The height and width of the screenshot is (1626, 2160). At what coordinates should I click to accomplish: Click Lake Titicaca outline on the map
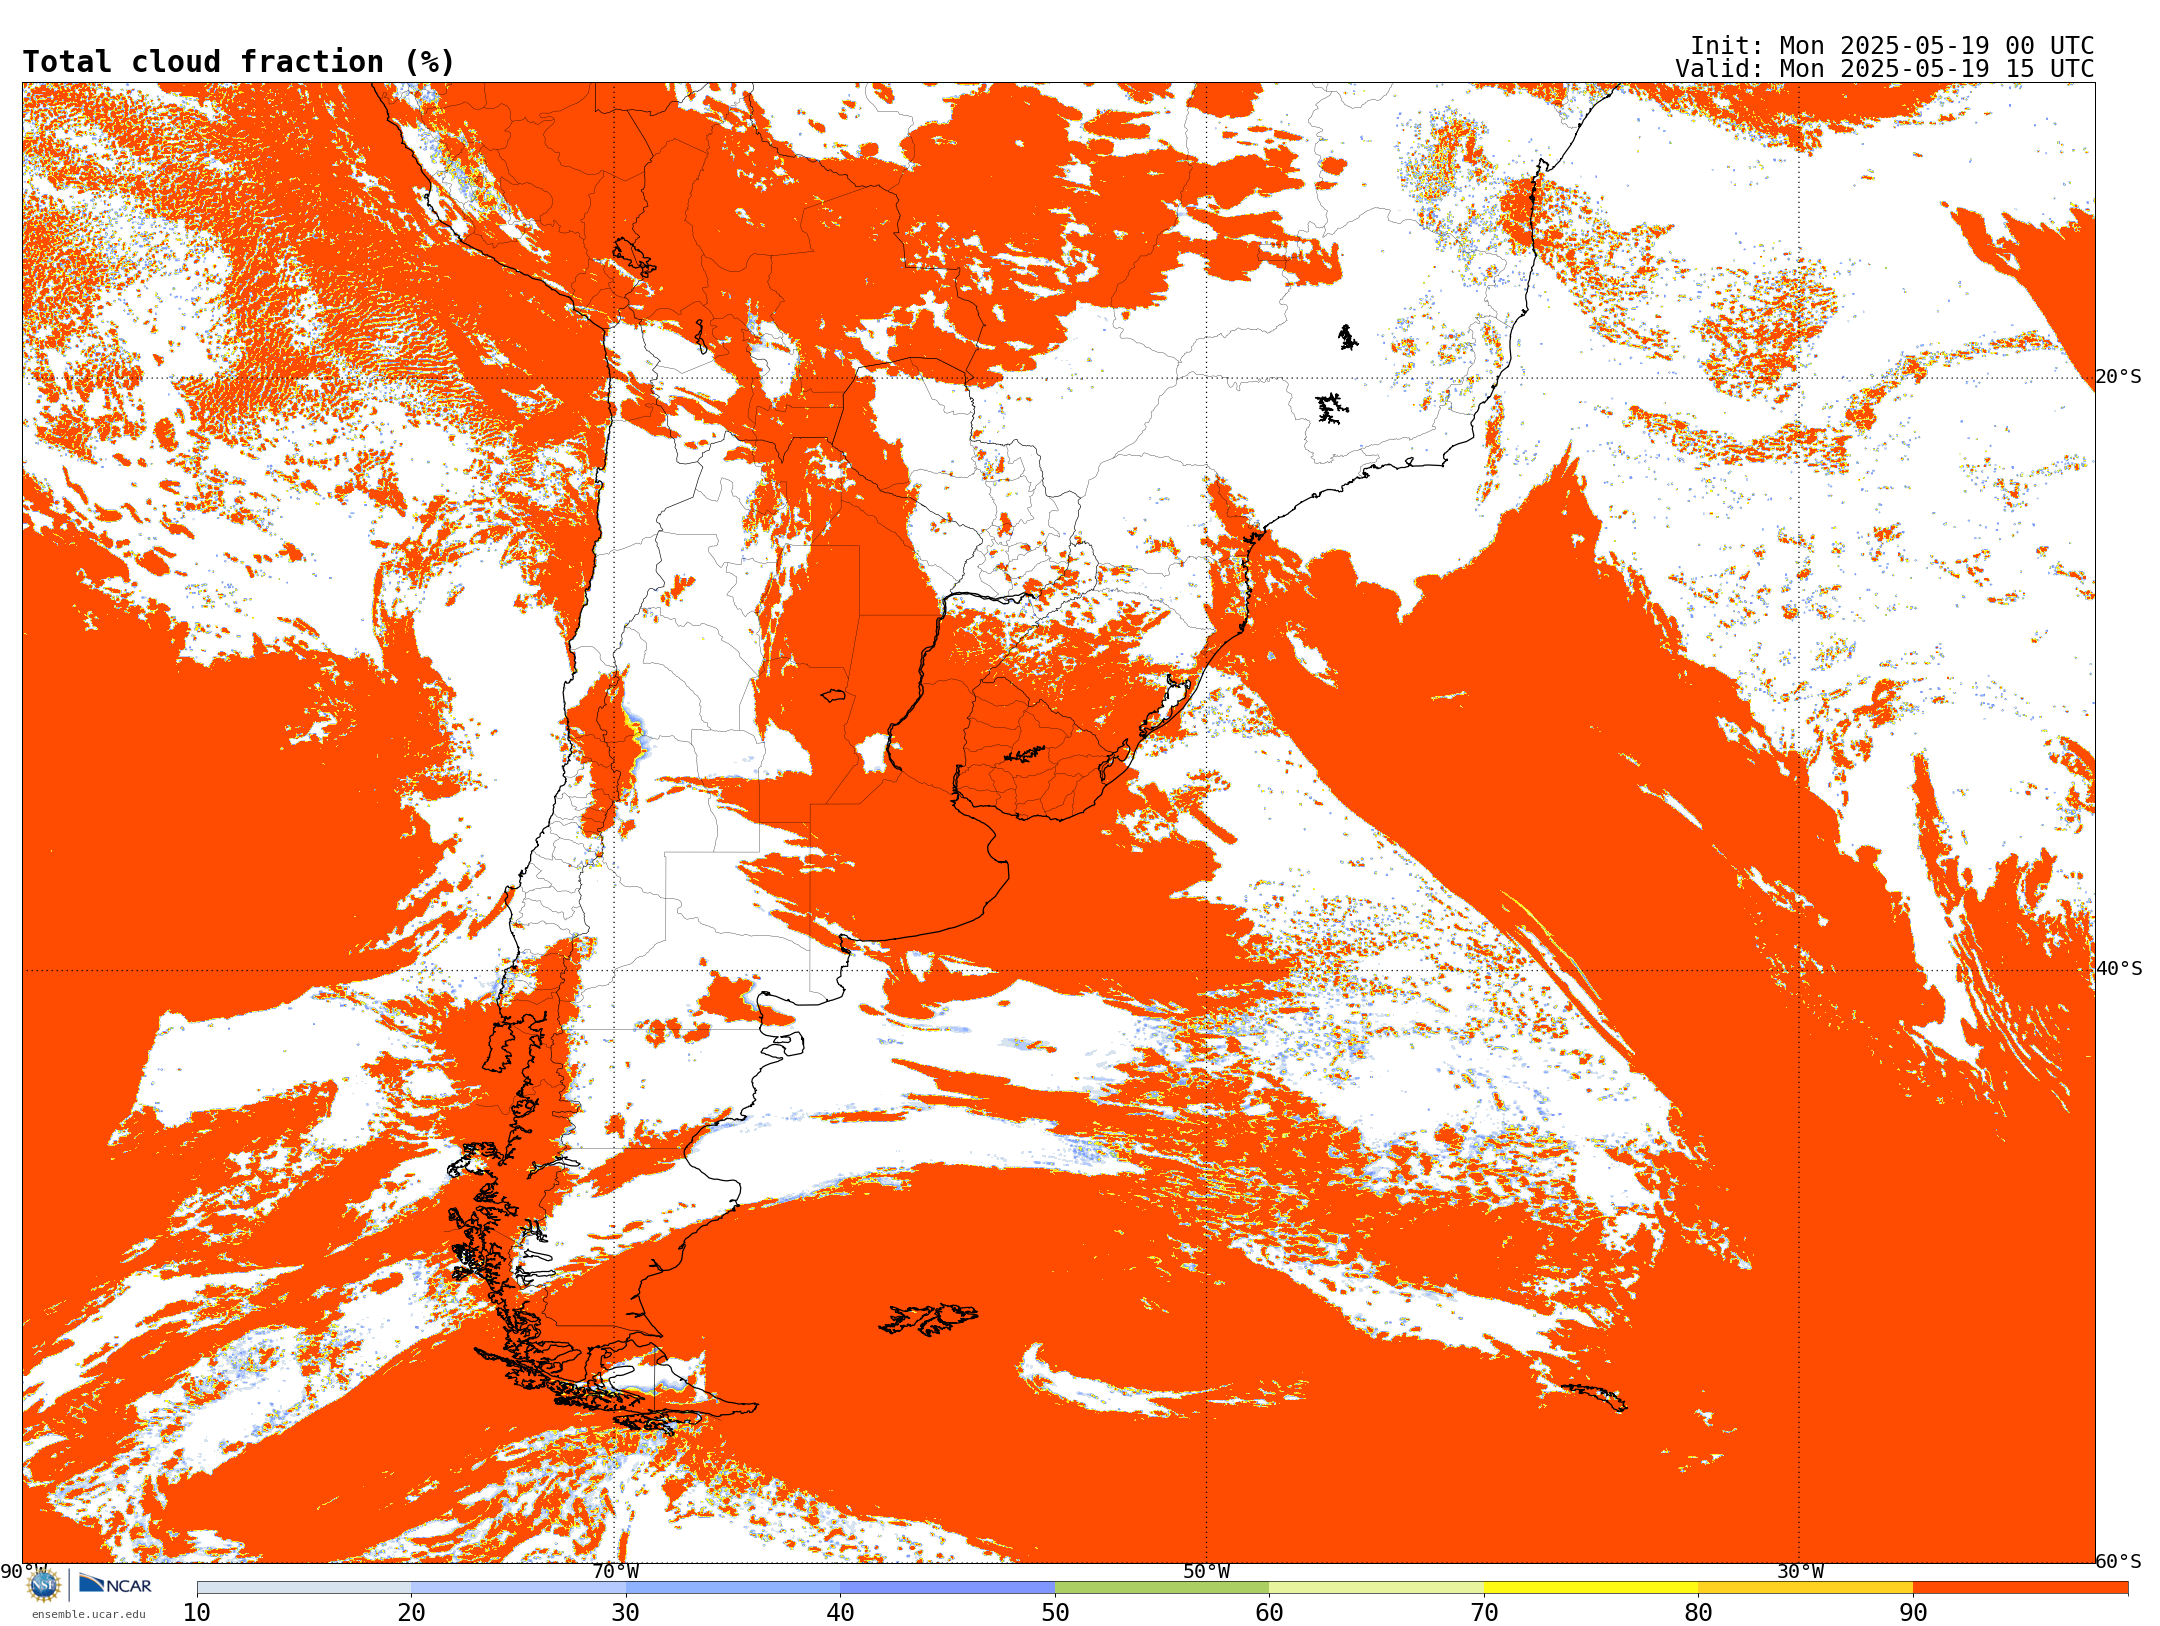coord(634,257)
